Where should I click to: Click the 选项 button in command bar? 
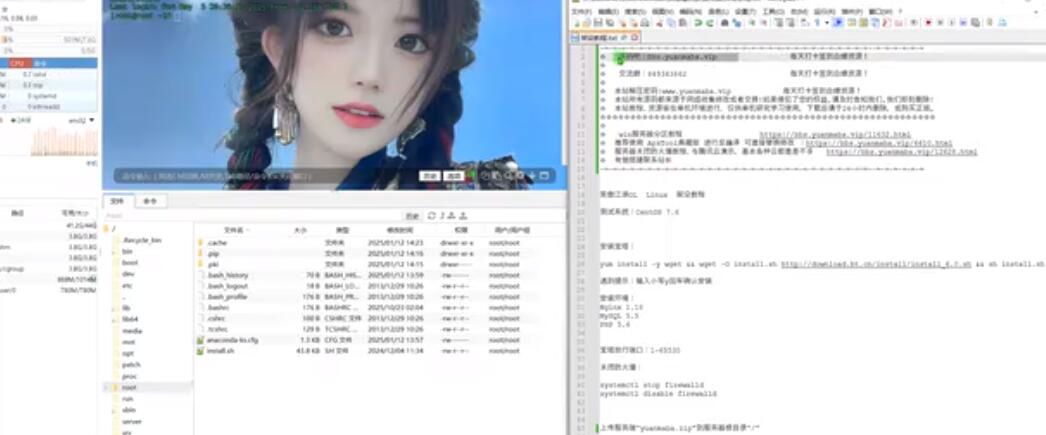coord(454,175)
